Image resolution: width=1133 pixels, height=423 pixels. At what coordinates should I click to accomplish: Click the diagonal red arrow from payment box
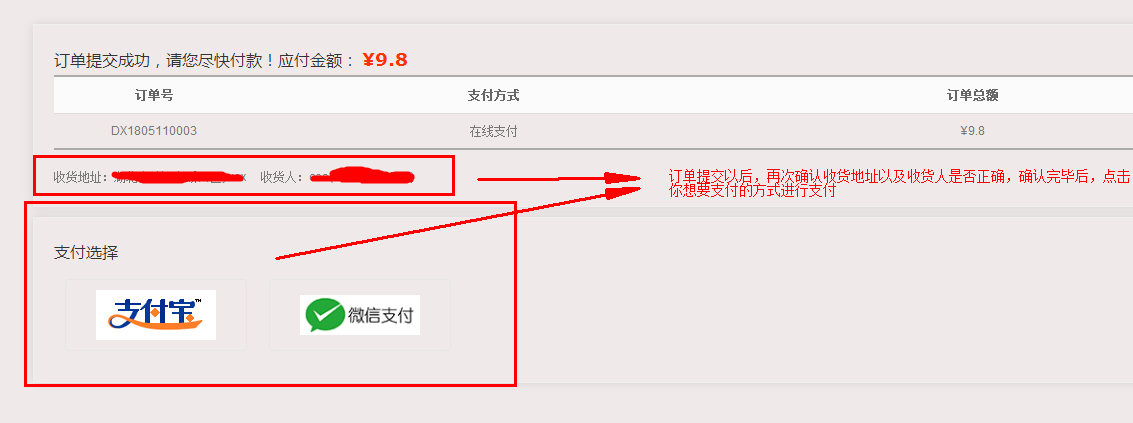[x=457, y=223]
